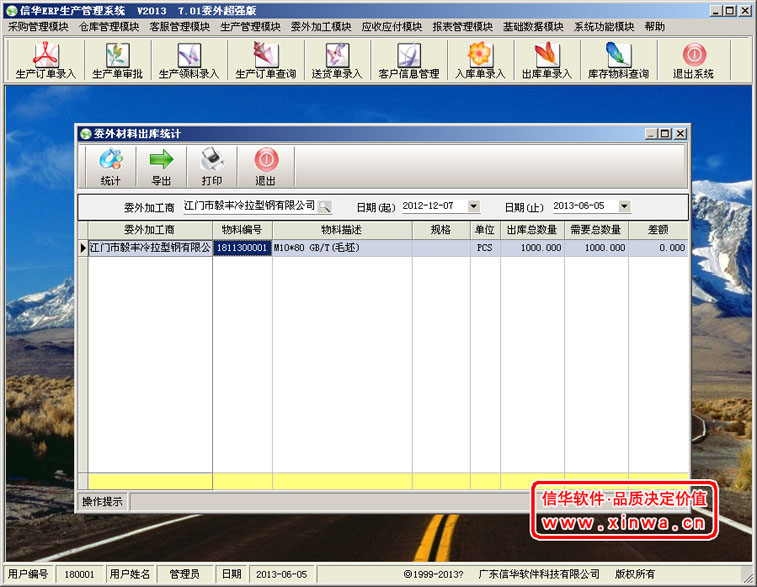Click 管理员 user name in status bar
The height and width of the screenshot is (587, 757).
coord(184,574)
